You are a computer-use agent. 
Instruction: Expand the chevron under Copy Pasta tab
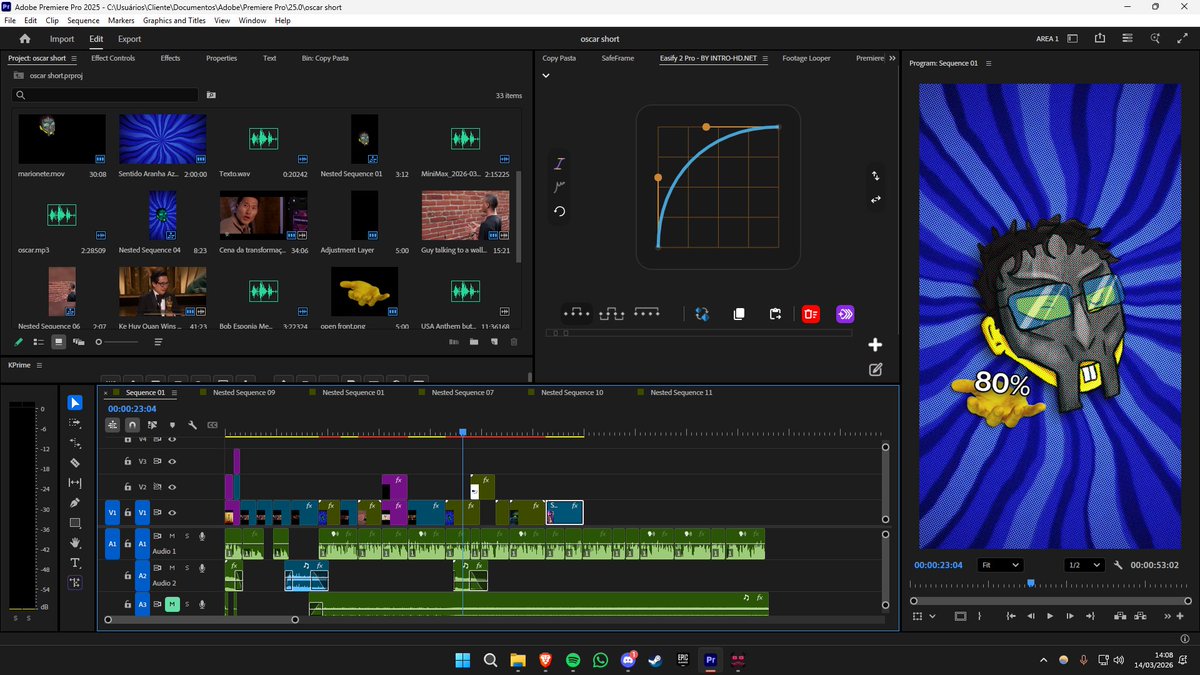tap(546, 76)
